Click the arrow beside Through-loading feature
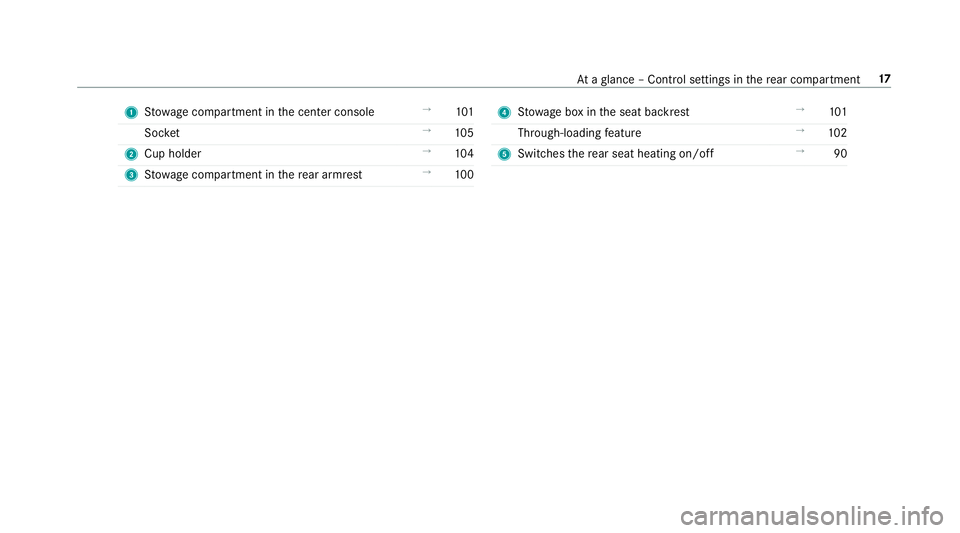The height and width of the screenshot is (533, 960). pos(800,130)
